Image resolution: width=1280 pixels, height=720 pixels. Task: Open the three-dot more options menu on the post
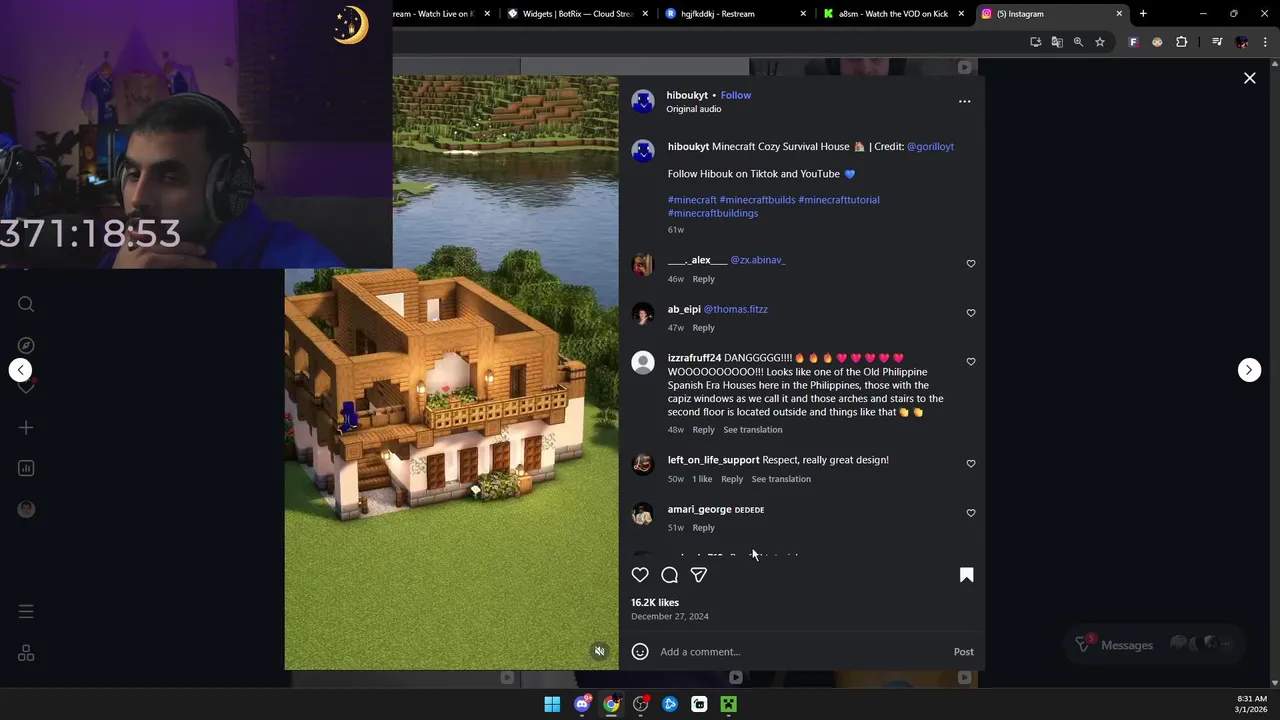(x=964, y=101)
